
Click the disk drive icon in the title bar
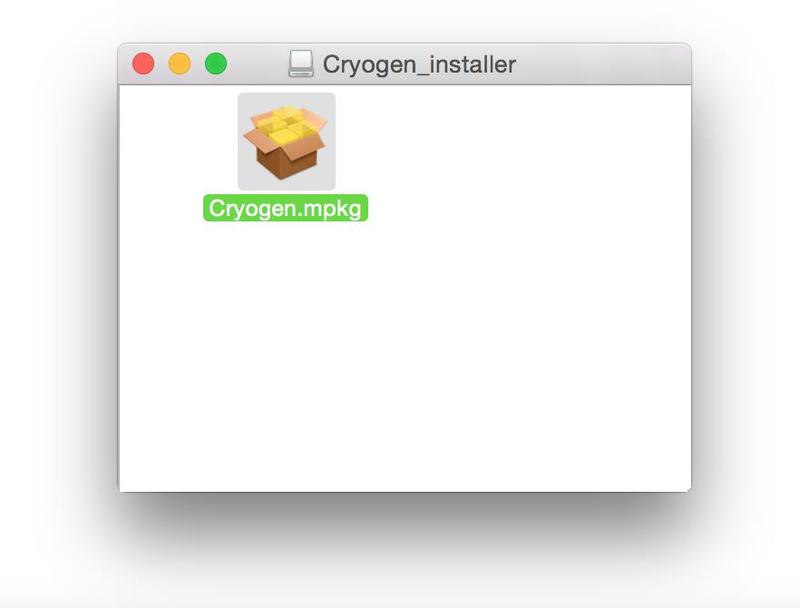click(x=301, y=64)
